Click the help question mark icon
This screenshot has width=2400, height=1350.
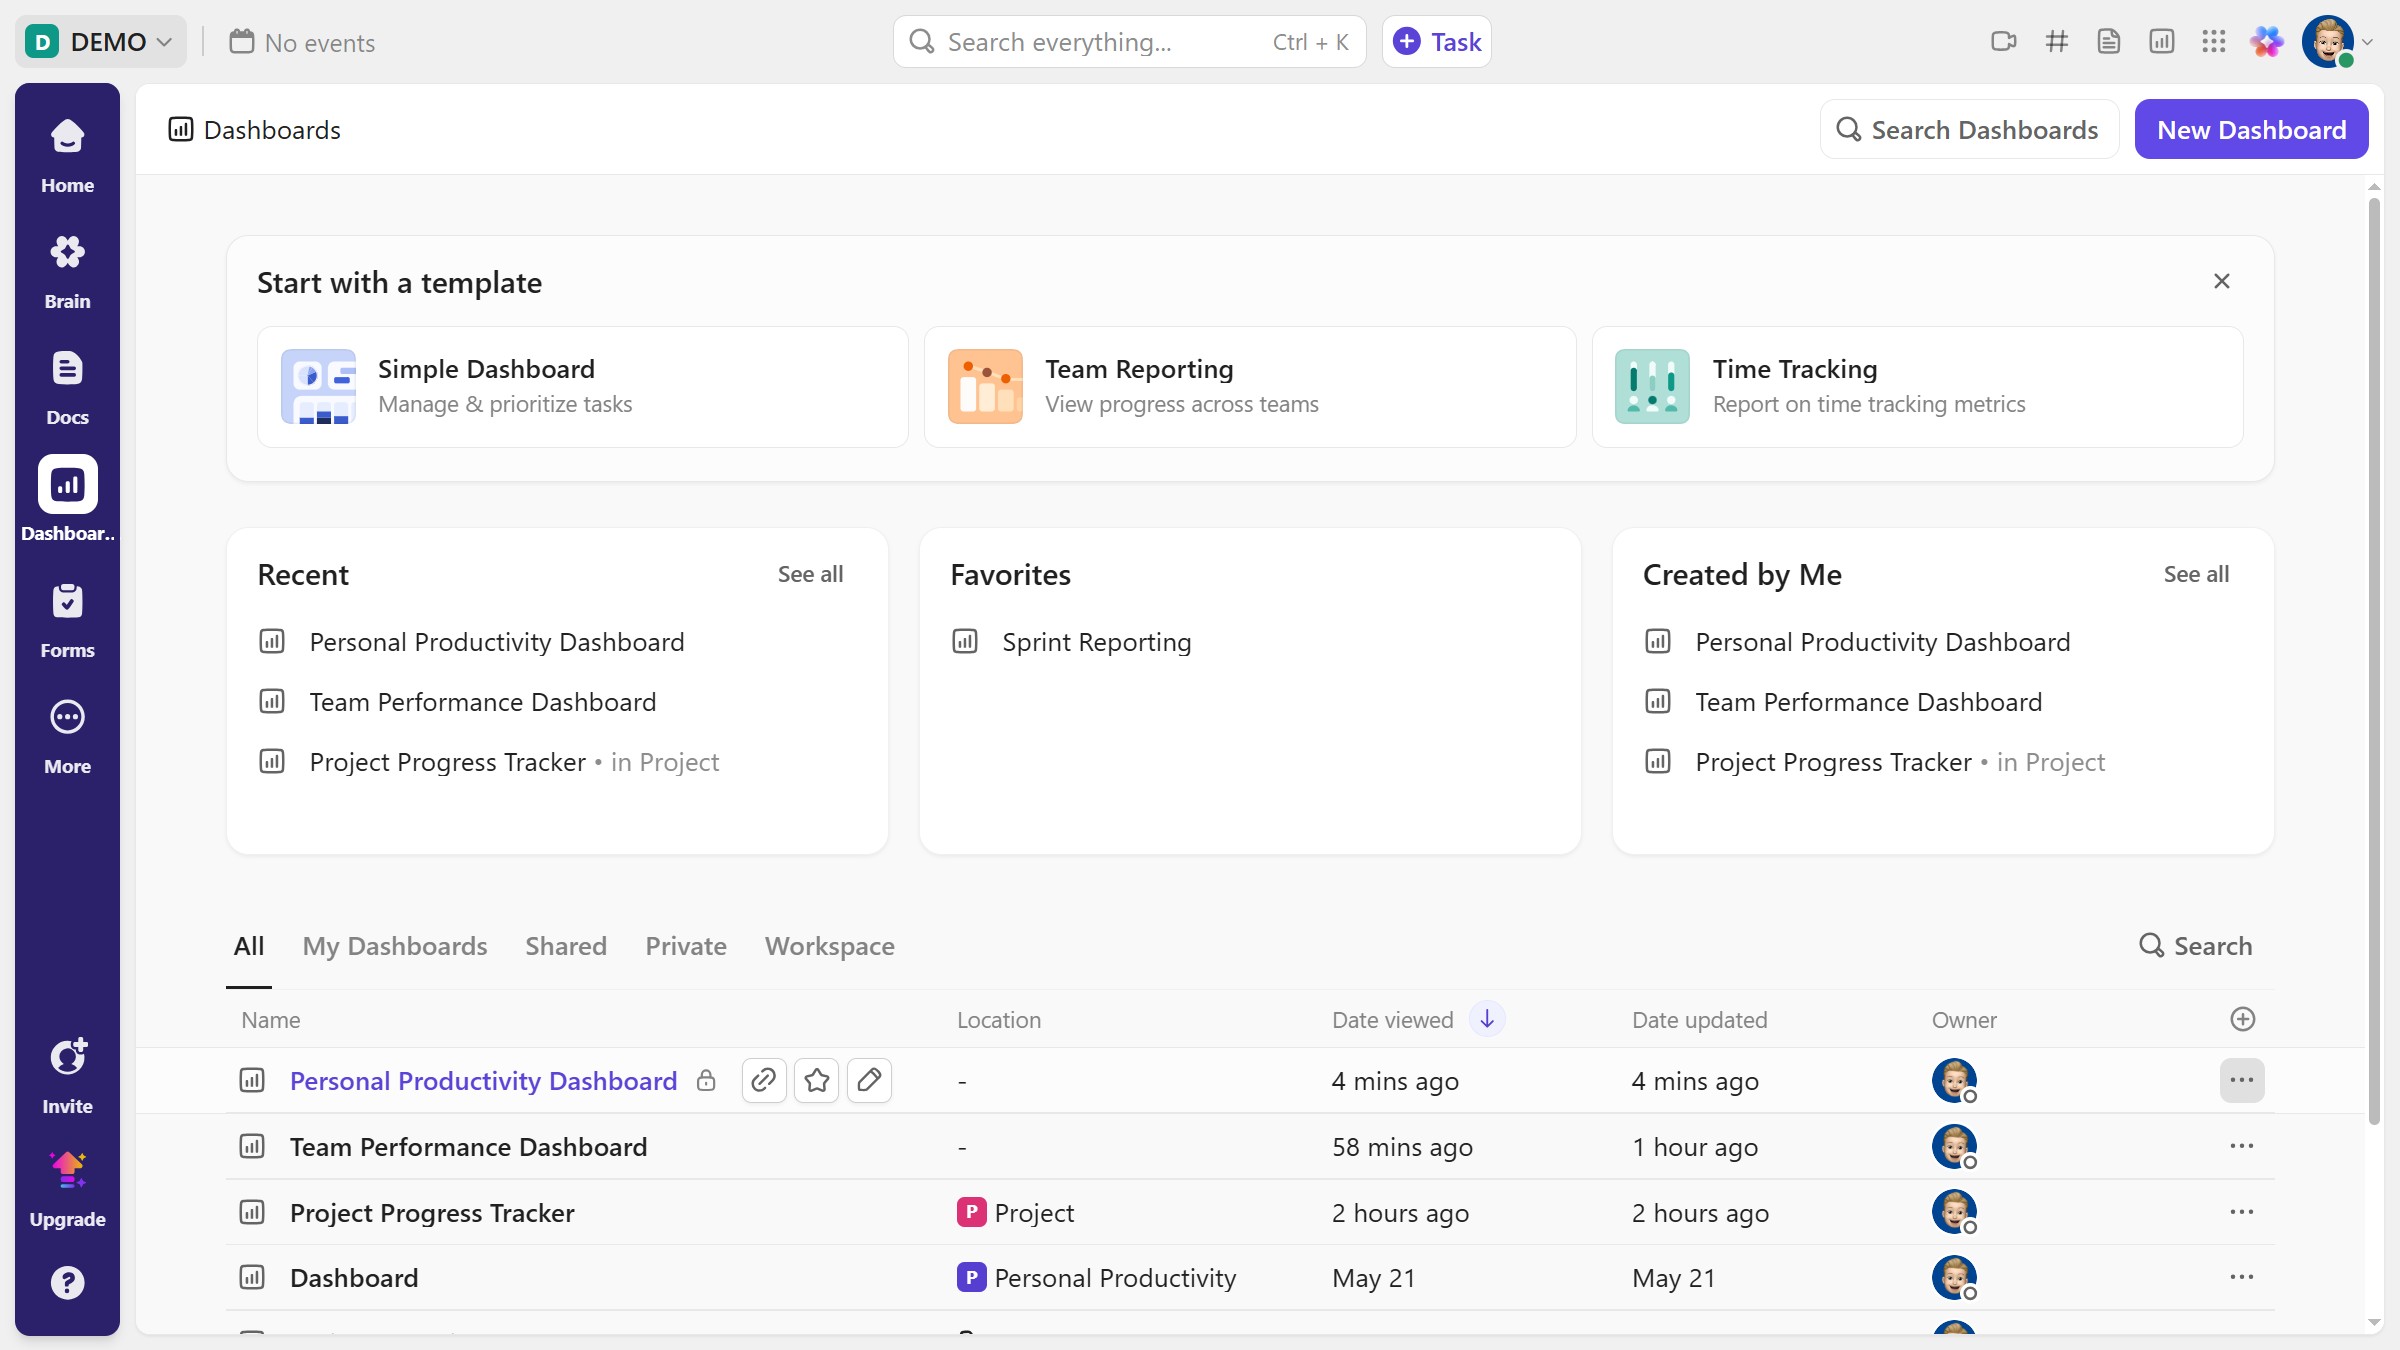pos(67,1282)
